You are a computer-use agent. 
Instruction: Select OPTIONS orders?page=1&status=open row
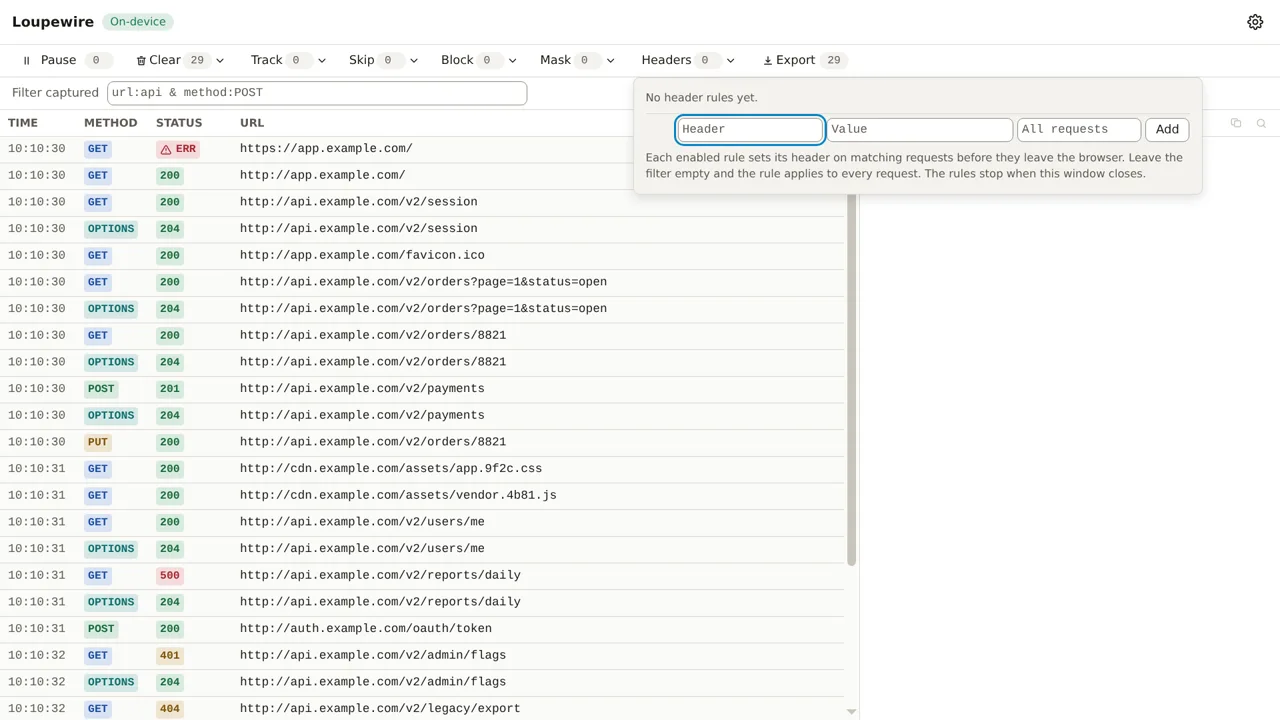422,309
